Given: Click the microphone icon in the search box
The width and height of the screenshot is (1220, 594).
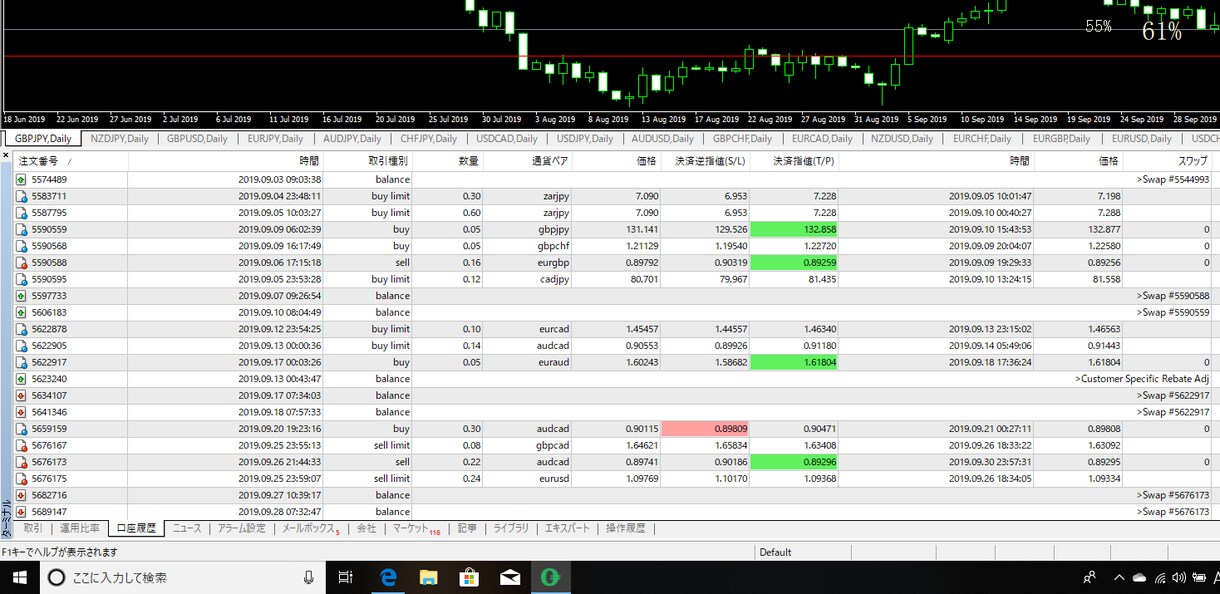Looking at the screenshot, I should [309, 577].
